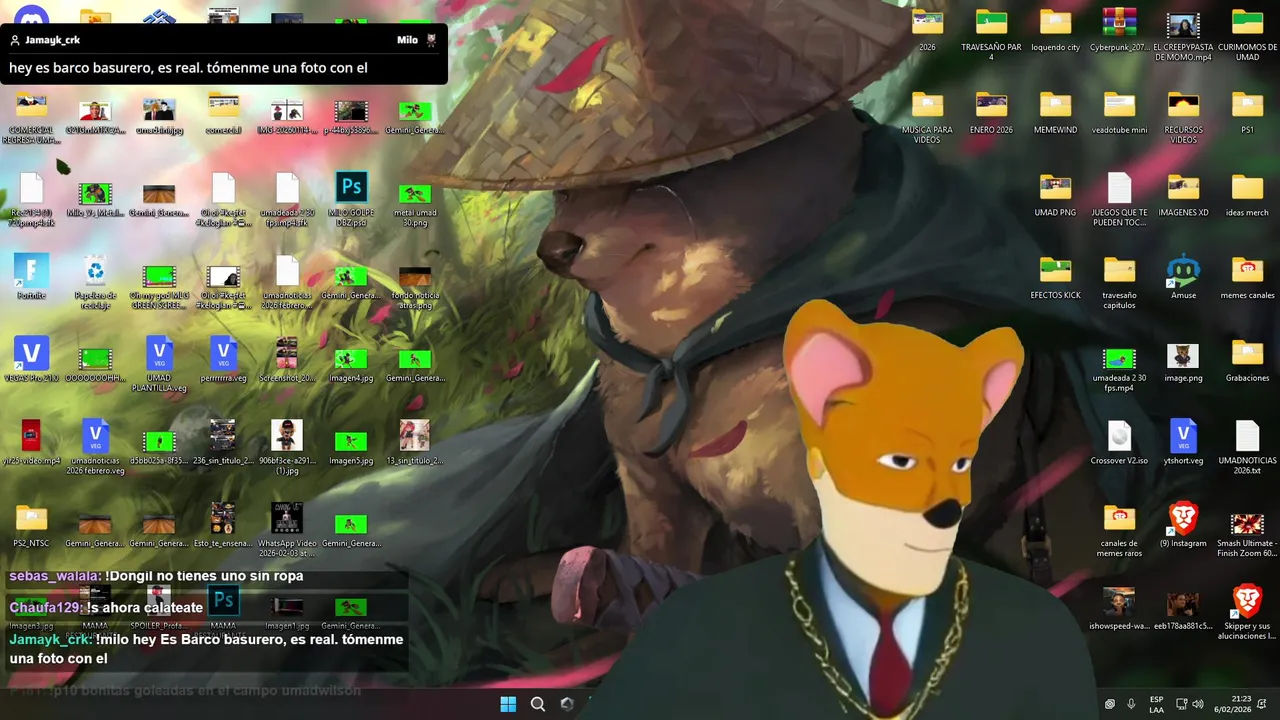Viewport: 1280px width, 720px height.
Task: Open the Fortnite desktop shortcut
Action: pos(31,278)
